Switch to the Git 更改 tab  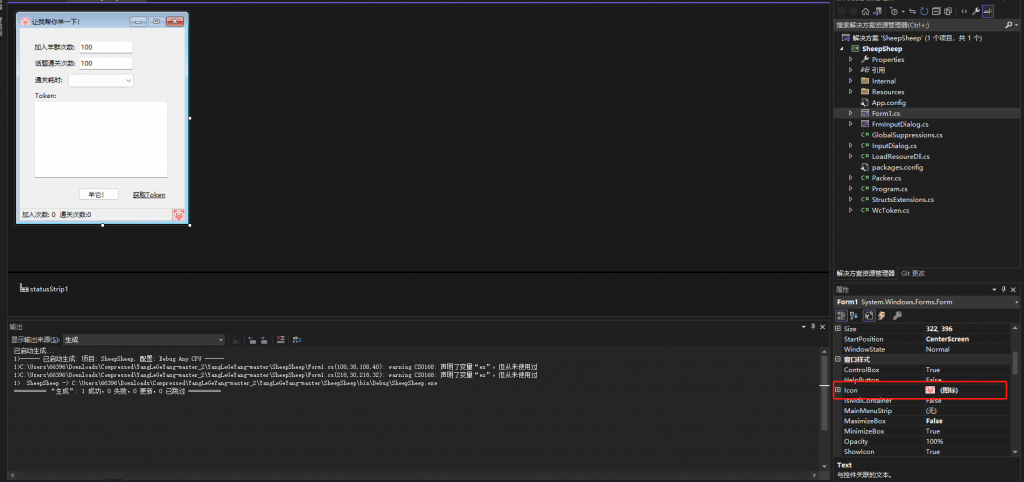coord(912,273)
